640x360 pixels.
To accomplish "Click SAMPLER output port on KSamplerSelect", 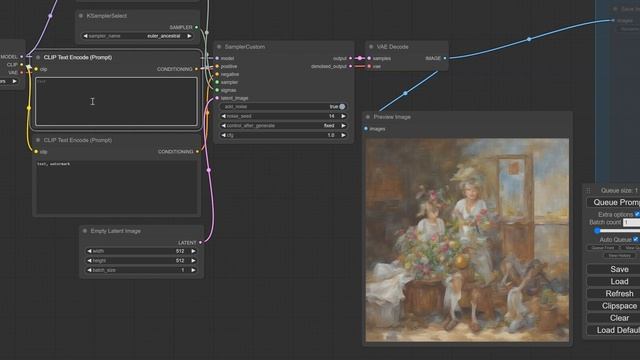I will pos(197,27).
